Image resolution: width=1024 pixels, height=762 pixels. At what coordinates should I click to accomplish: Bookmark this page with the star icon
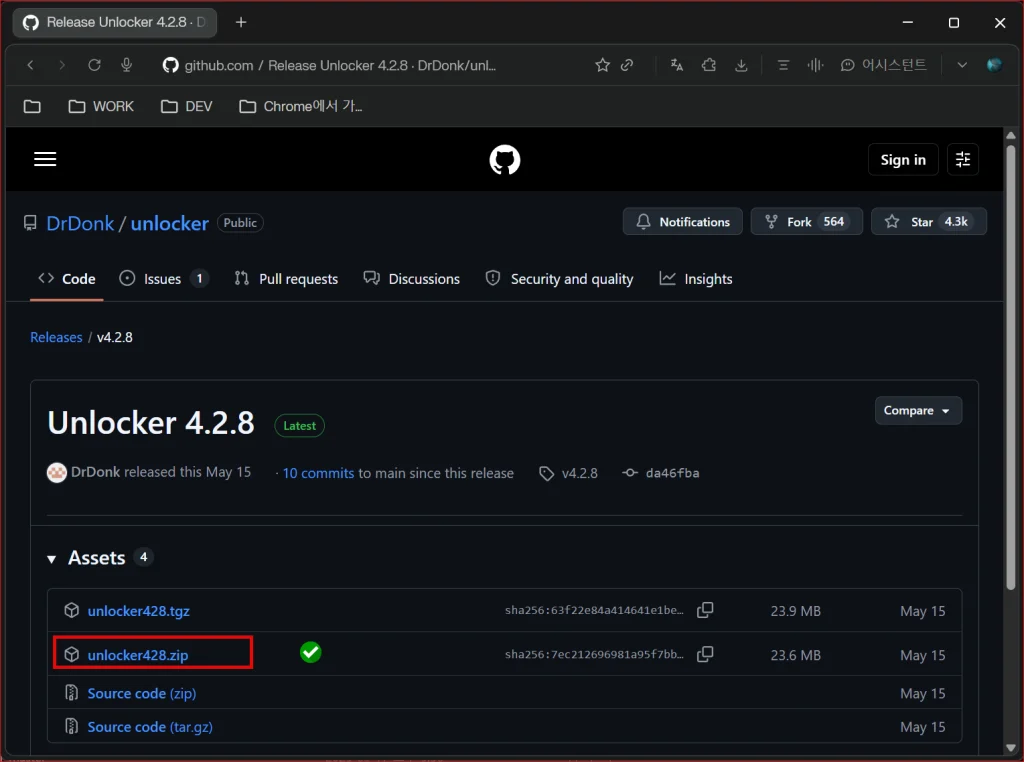click(602, 65)
